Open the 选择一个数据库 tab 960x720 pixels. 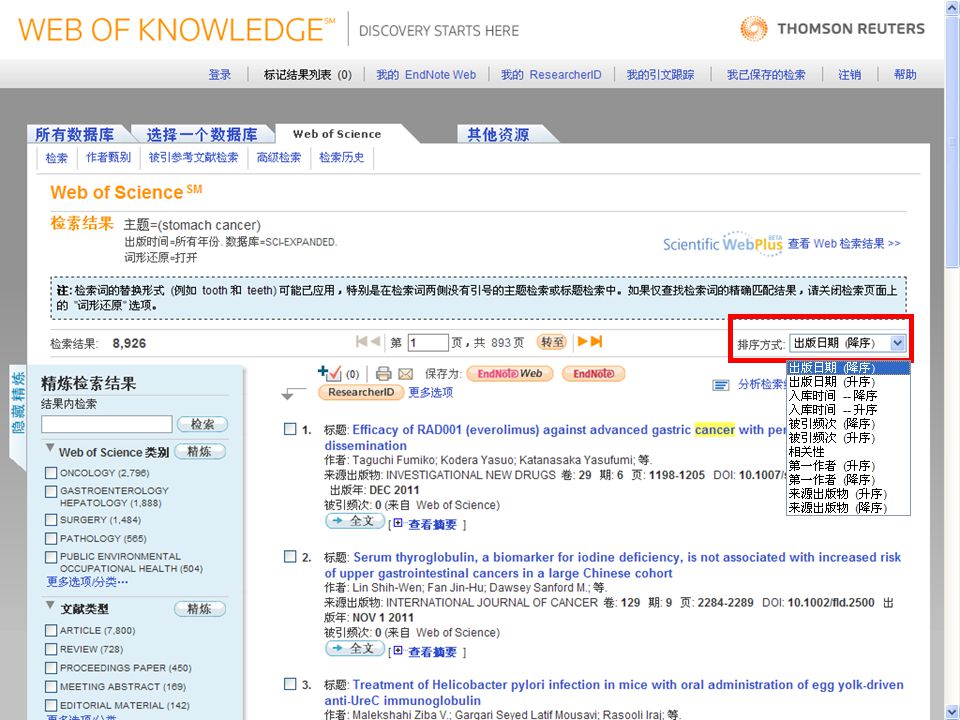coord(201,134)
